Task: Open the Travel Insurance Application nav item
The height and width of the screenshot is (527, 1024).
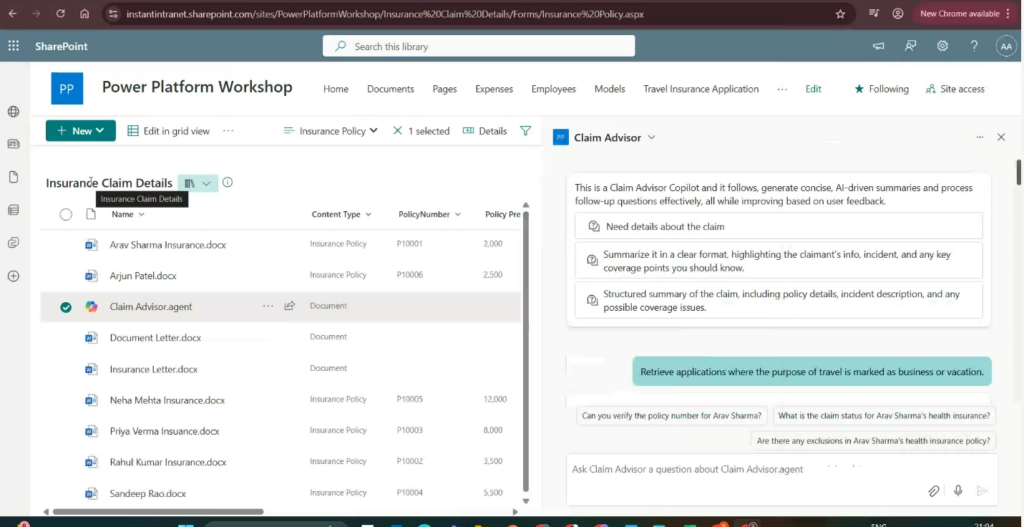Action: 701,89
